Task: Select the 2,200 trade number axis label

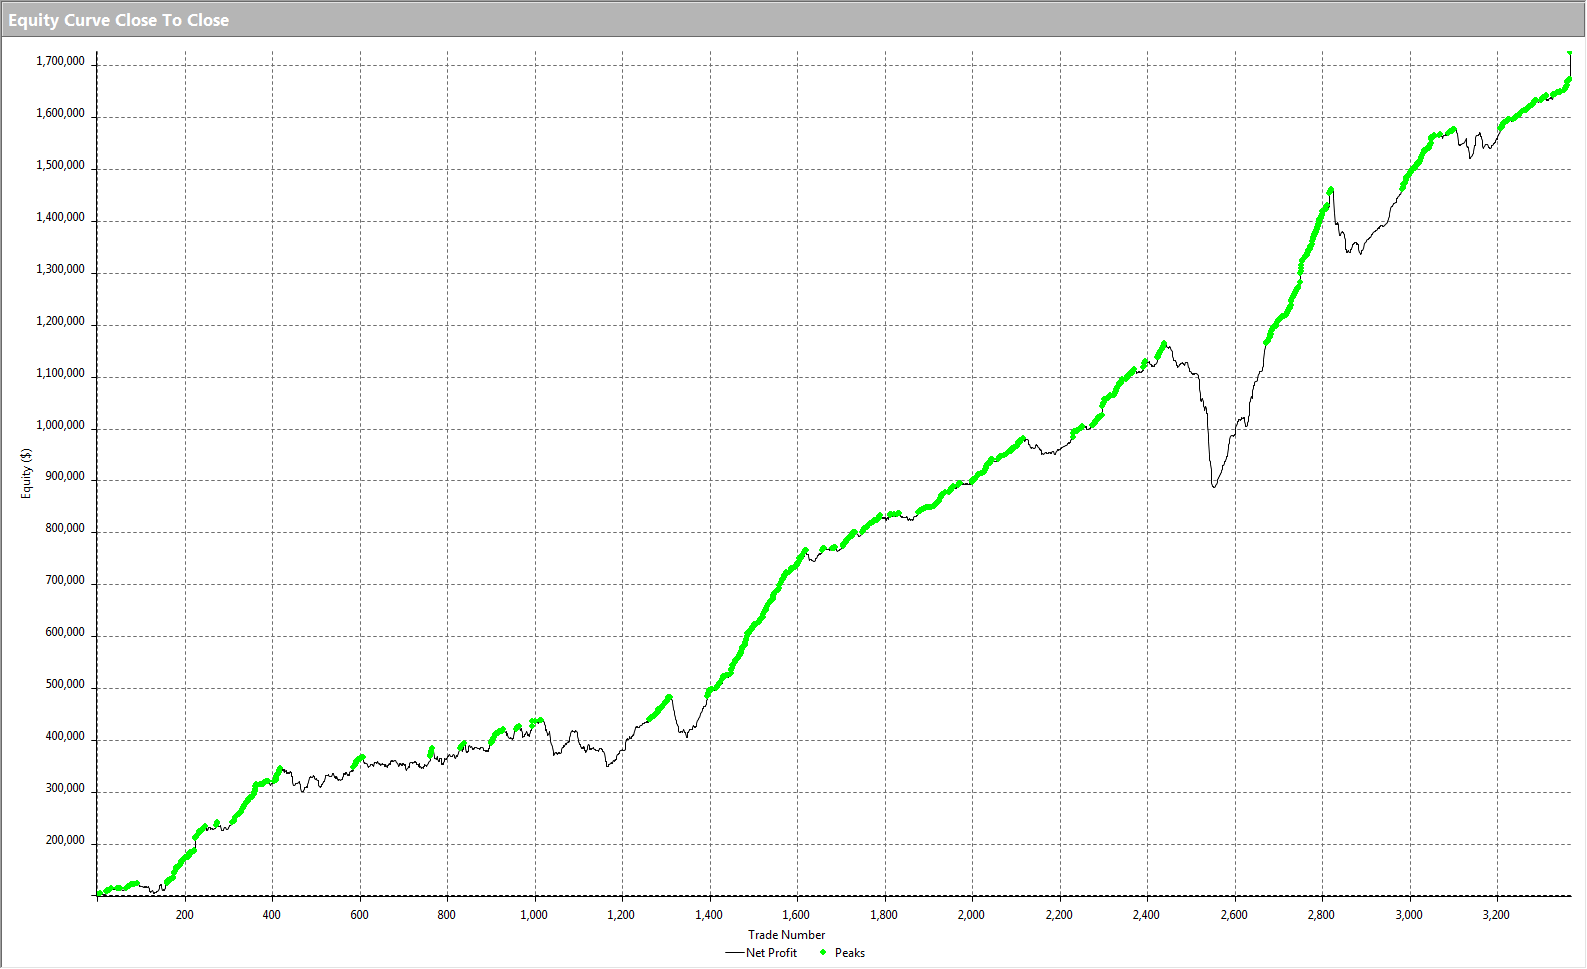Action: pos(1059,915)
